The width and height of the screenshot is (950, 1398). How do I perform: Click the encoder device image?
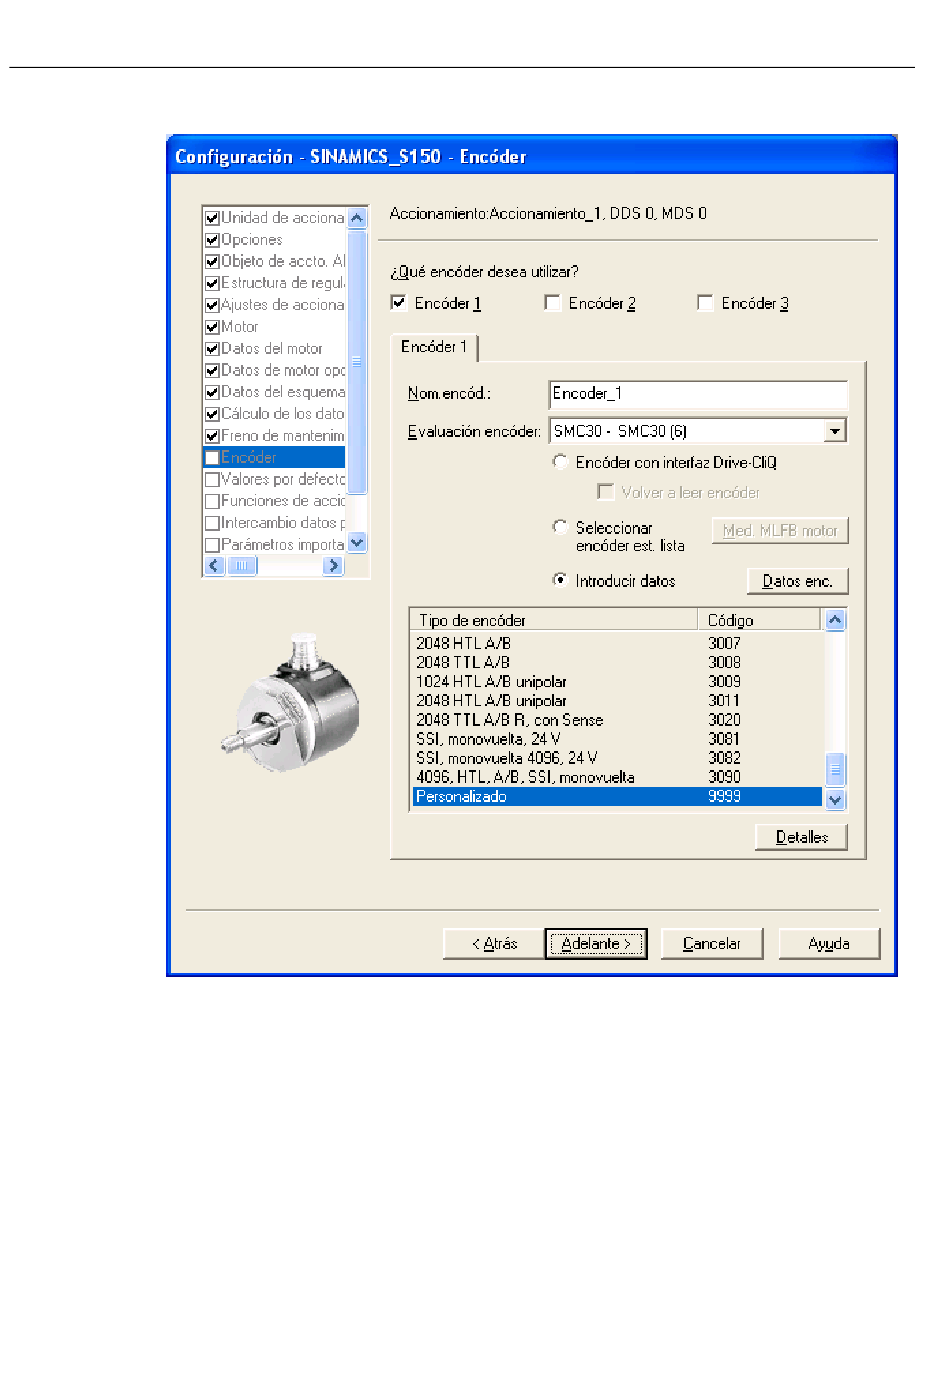[291, 703]
